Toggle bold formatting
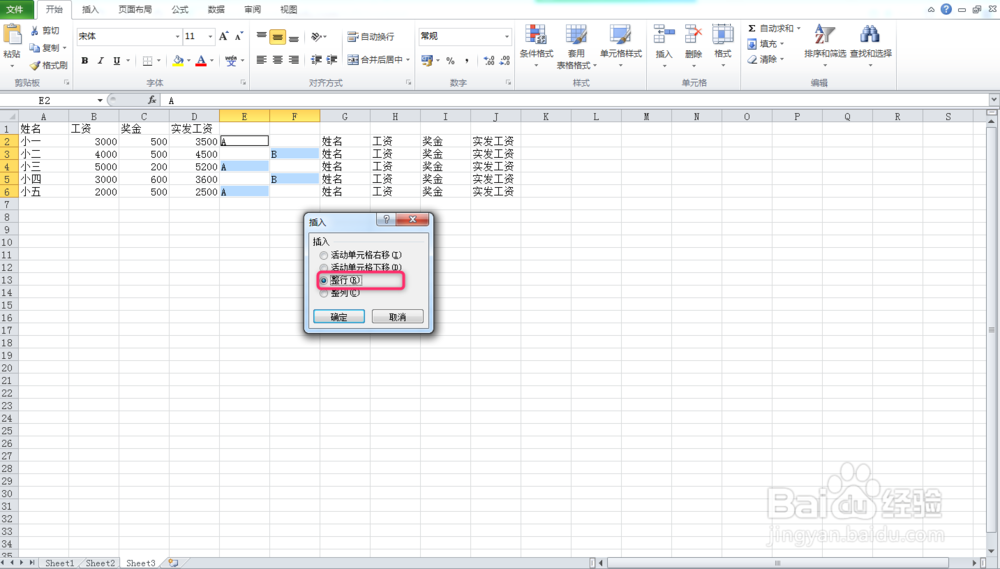 pyautogui.click(x=85, y=61)
